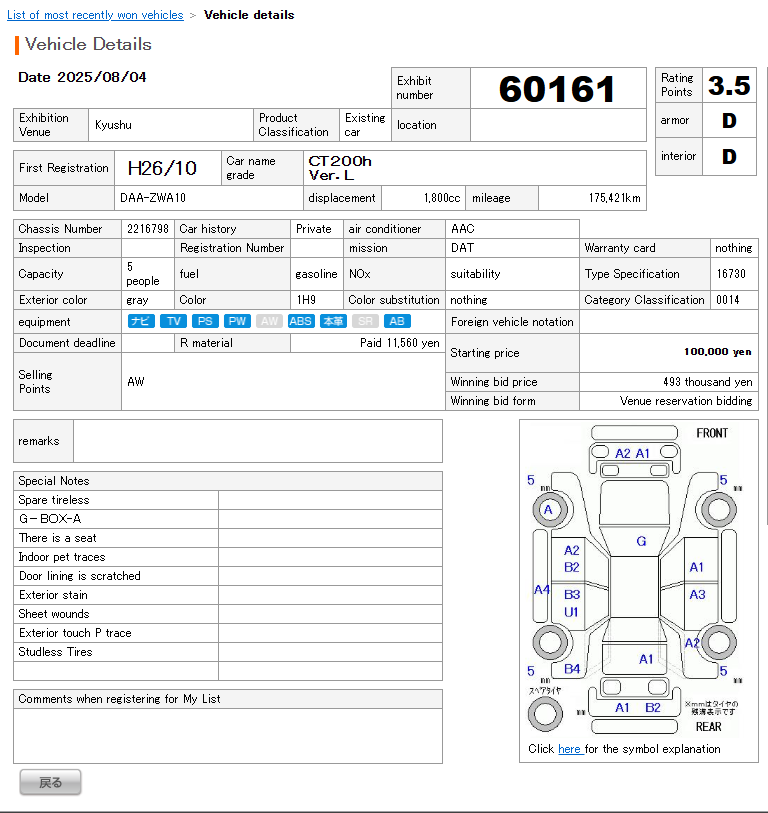This screenshot has height=813, width=768.
Task: Open the symbol explanation 'here' link
Action: 569,749
